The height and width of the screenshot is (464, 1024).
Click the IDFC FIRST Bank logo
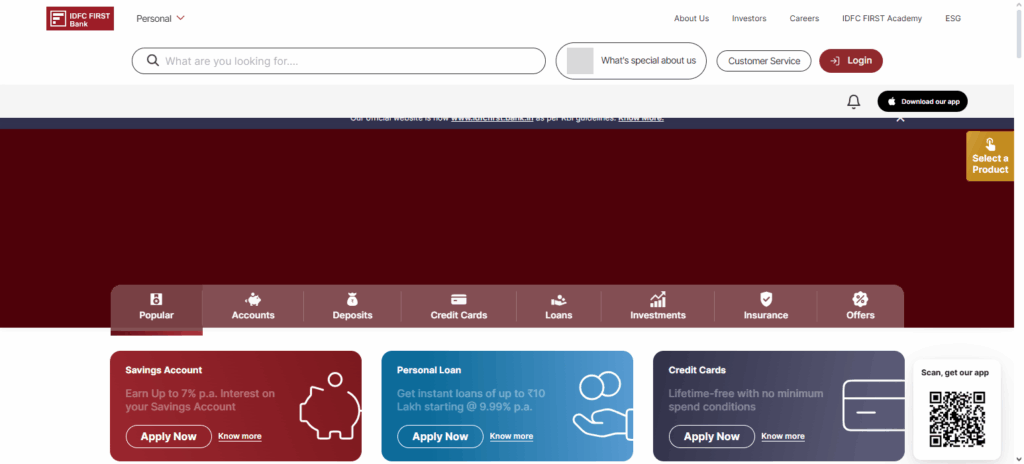[80, 18]
